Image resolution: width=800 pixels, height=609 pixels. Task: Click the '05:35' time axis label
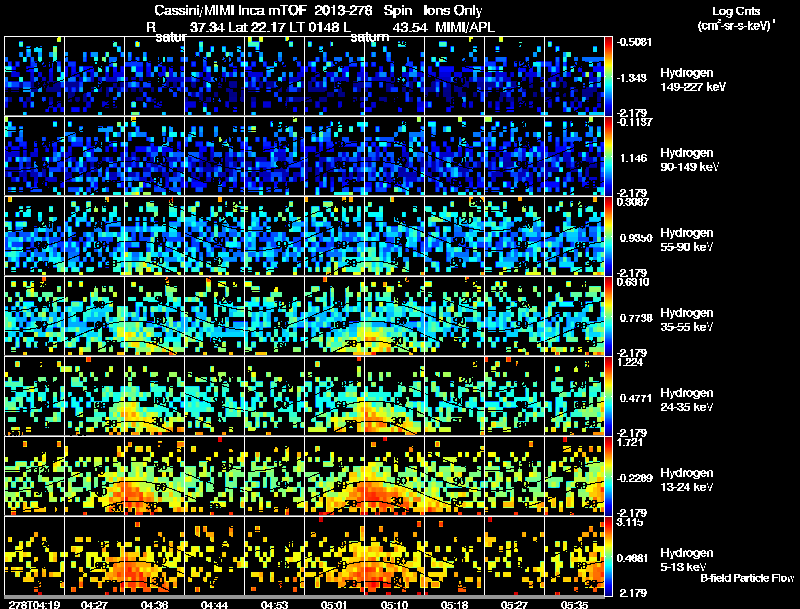click(x=574, y=604)
